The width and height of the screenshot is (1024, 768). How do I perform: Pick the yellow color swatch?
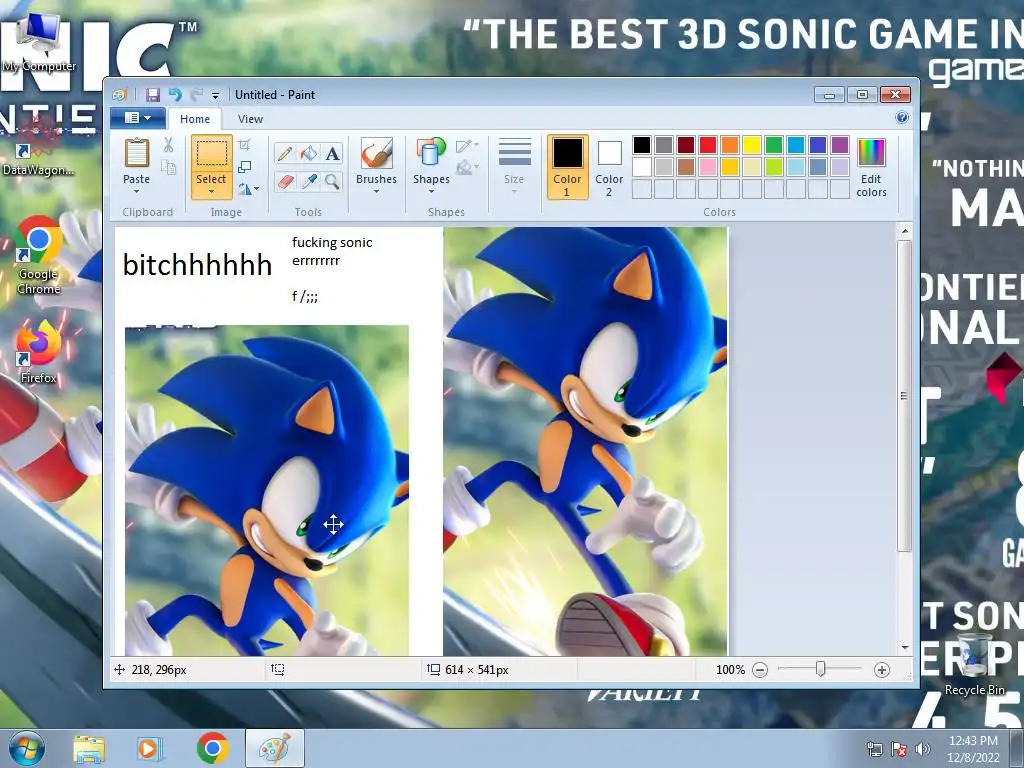[x=752, y=145]
